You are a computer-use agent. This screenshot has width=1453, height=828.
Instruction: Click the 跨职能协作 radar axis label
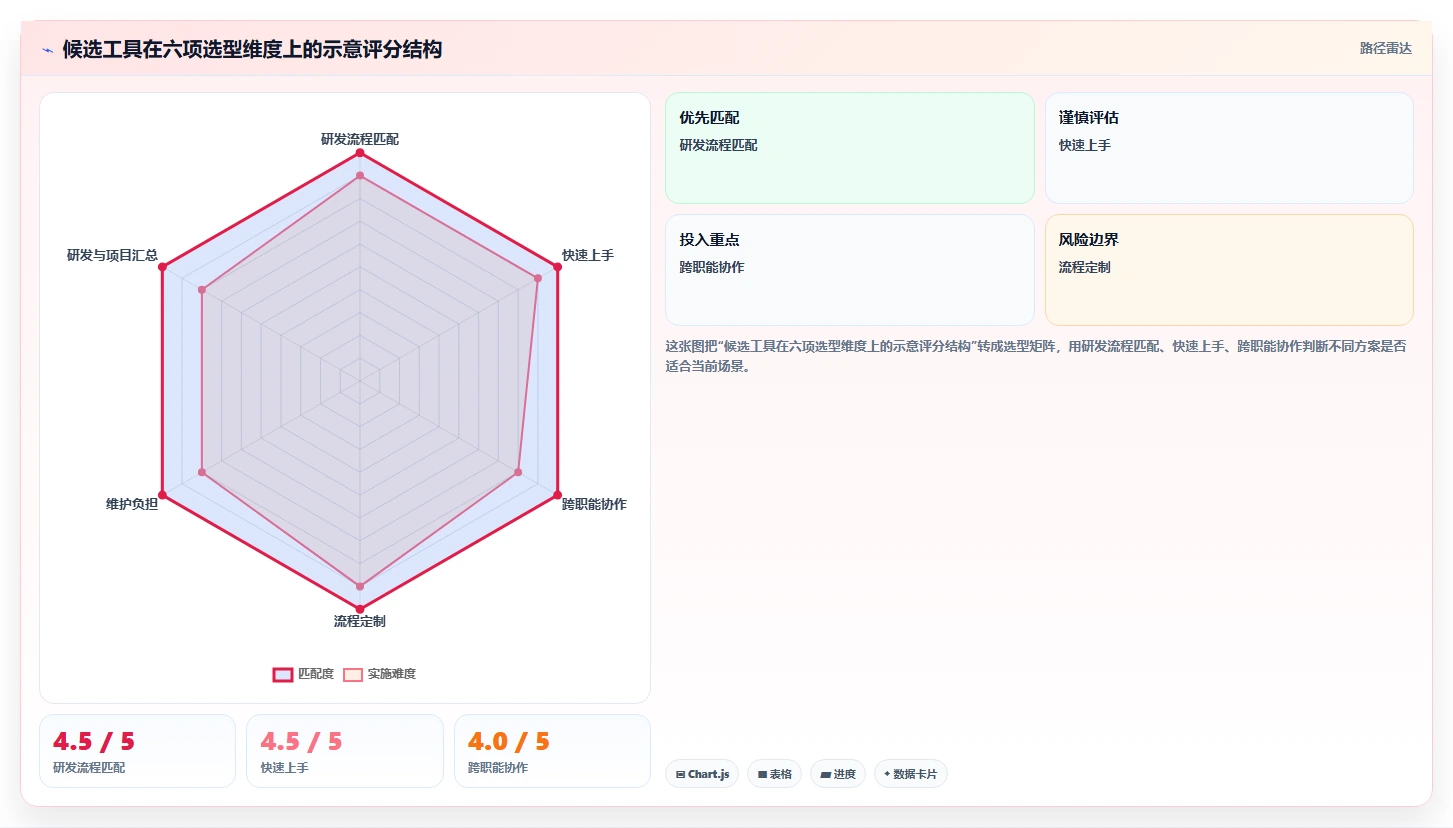coord(594,504)
